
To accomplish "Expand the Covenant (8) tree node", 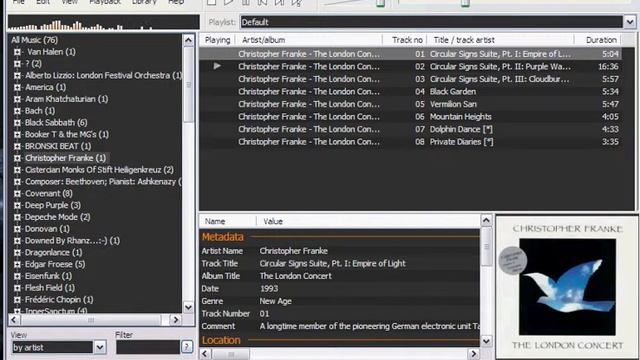I will 17,193.
